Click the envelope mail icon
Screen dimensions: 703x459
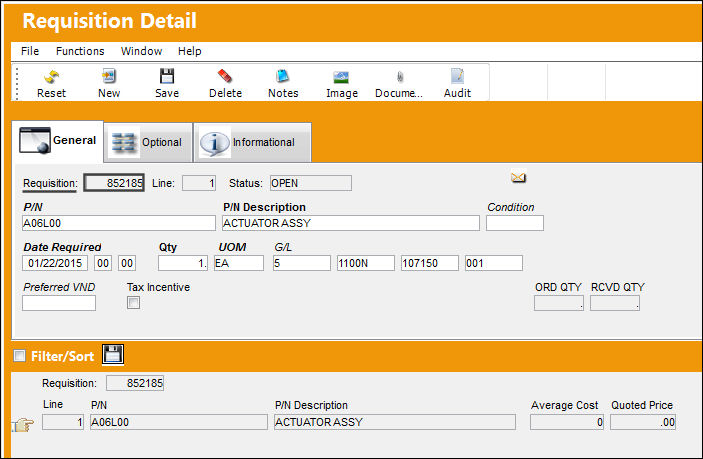(x=518, y=178)
